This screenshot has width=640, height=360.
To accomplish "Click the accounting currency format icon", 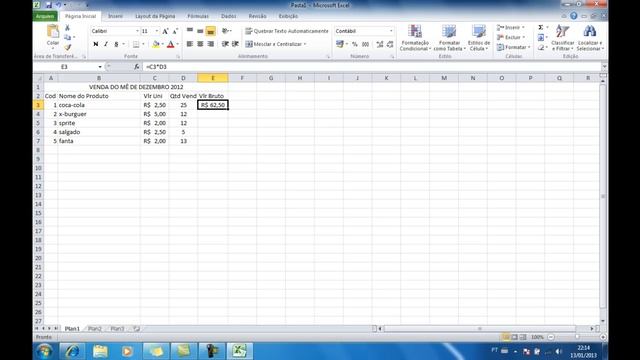I will [339, 44].
